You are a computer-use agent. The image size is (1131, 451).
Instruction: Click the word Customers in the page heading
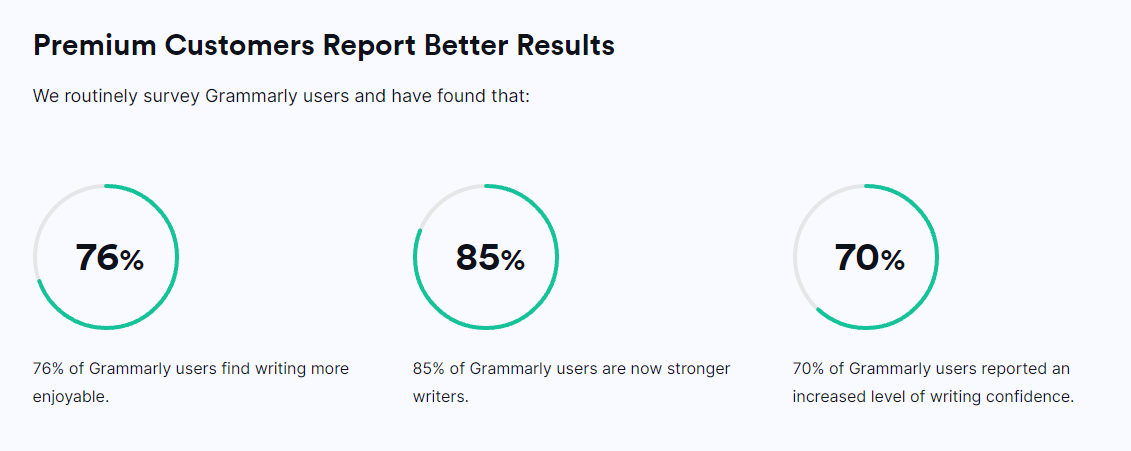click(239, 45)
